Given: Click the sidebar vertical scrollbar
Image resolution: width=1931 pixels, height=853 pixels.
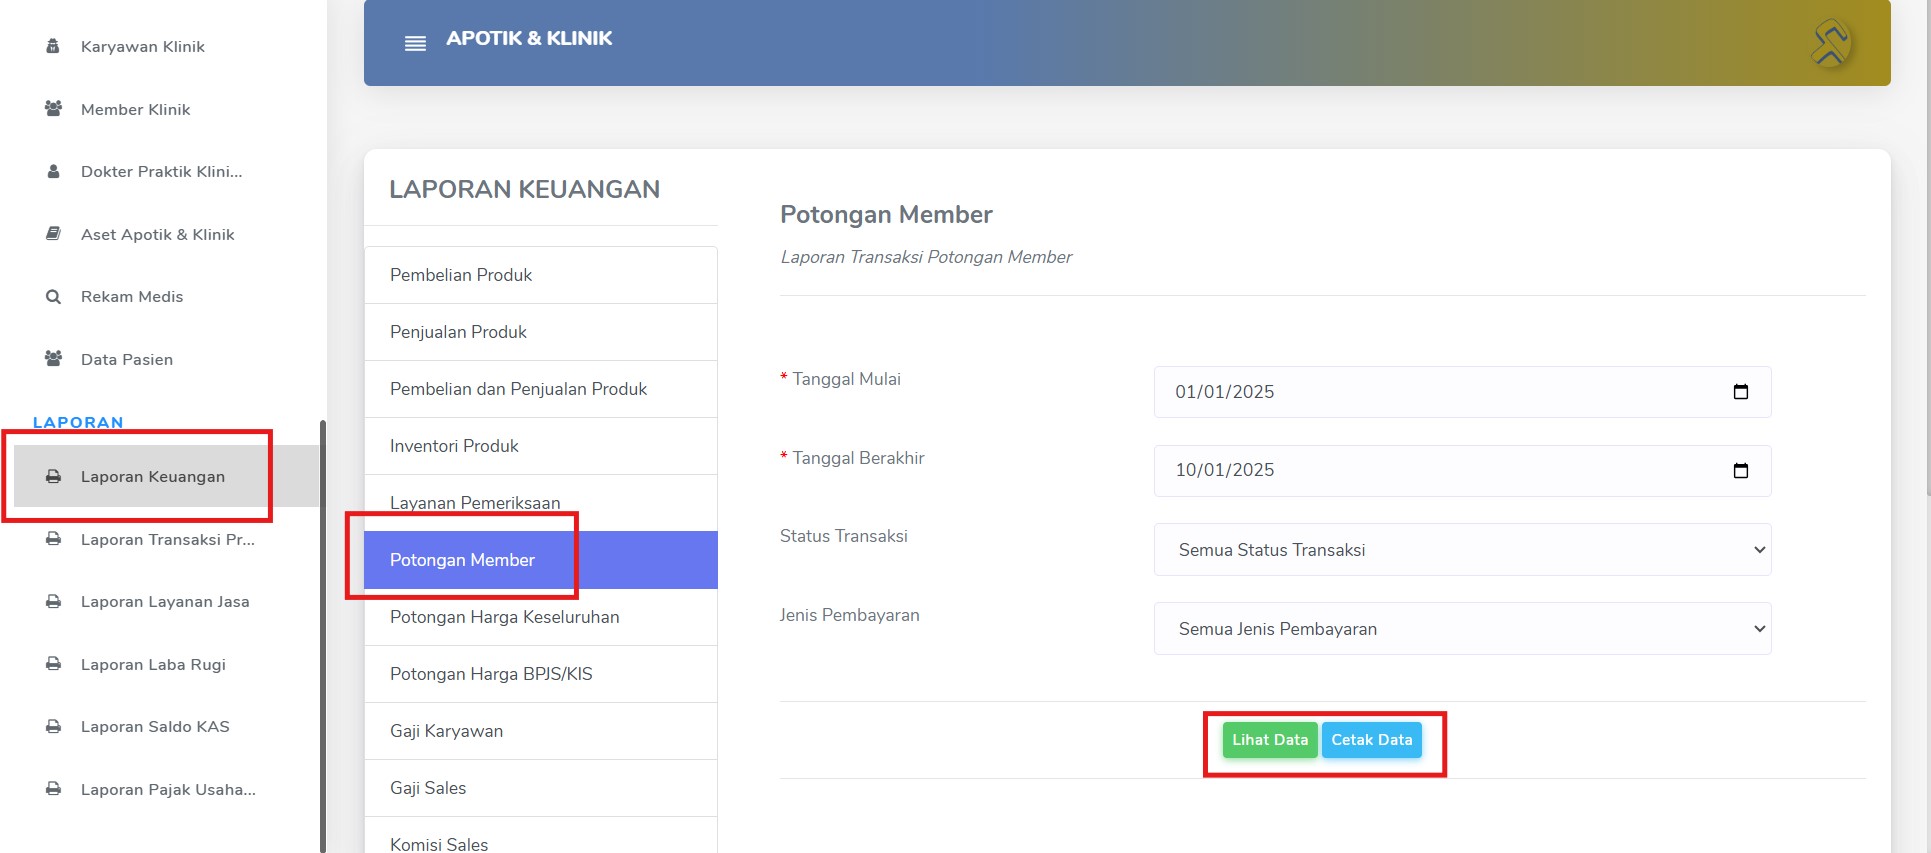Looking at the screenshot, I should (323, 636).
